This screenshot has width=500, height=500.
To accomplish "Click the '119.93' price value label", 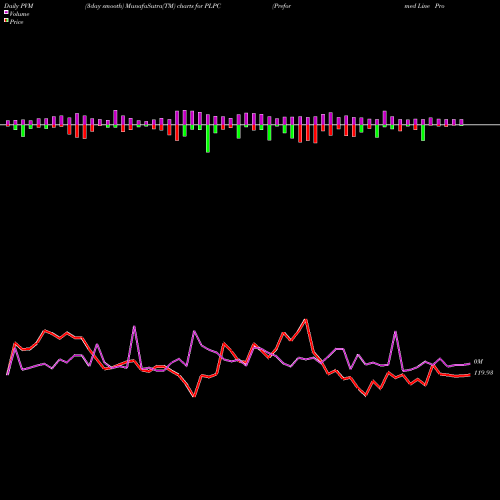I will pyautogui.click(x=483, y=373).
